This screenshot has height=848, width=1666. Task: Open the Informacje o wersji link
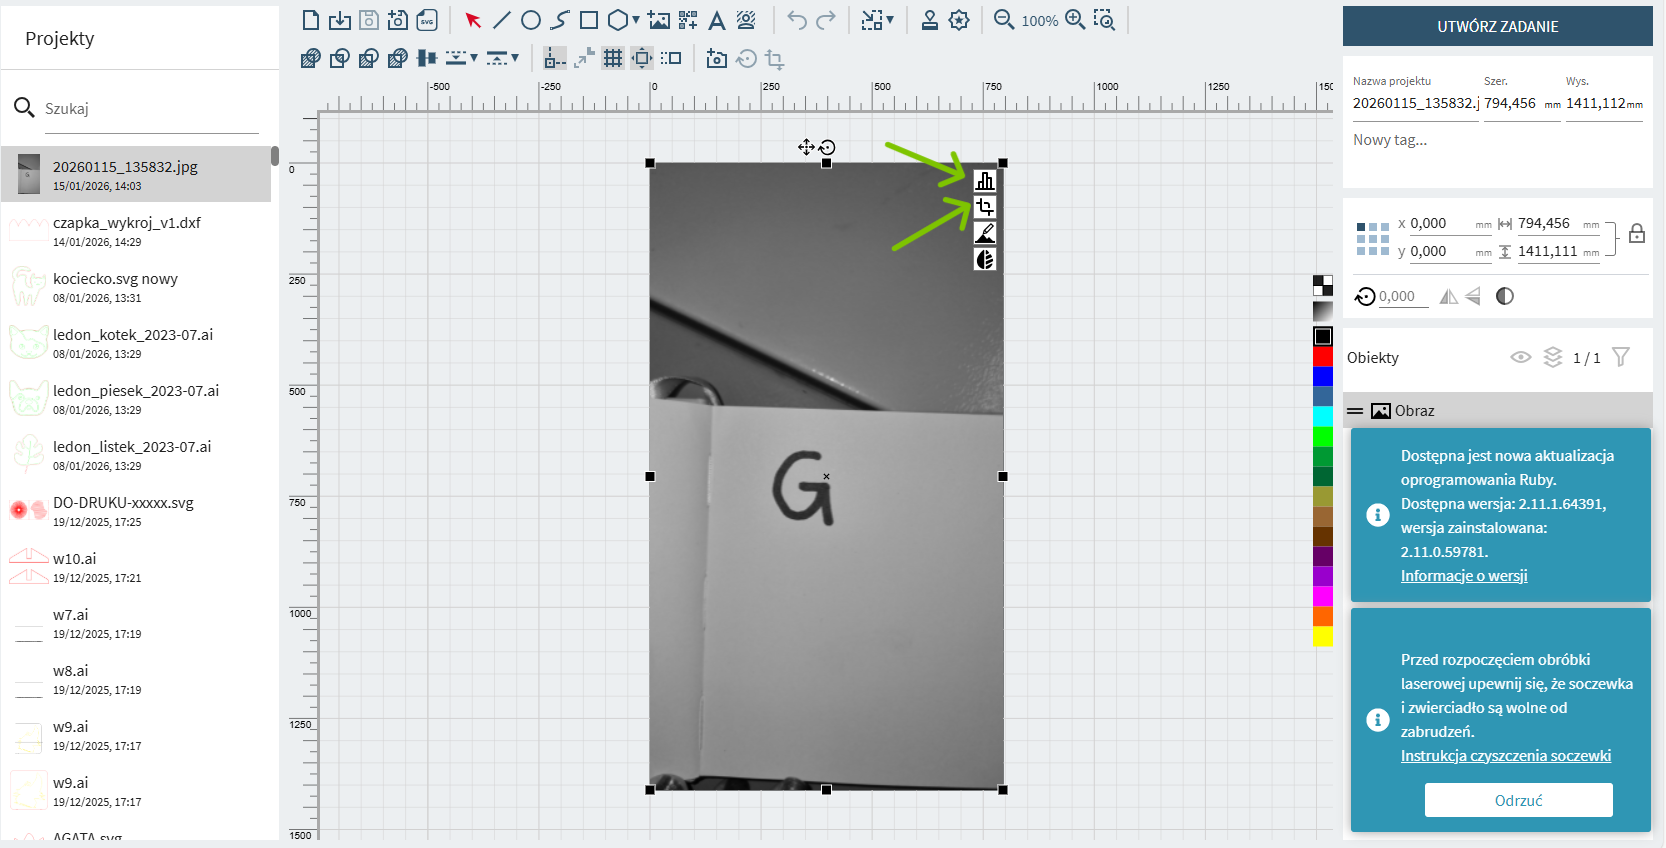click(1463, 576)
